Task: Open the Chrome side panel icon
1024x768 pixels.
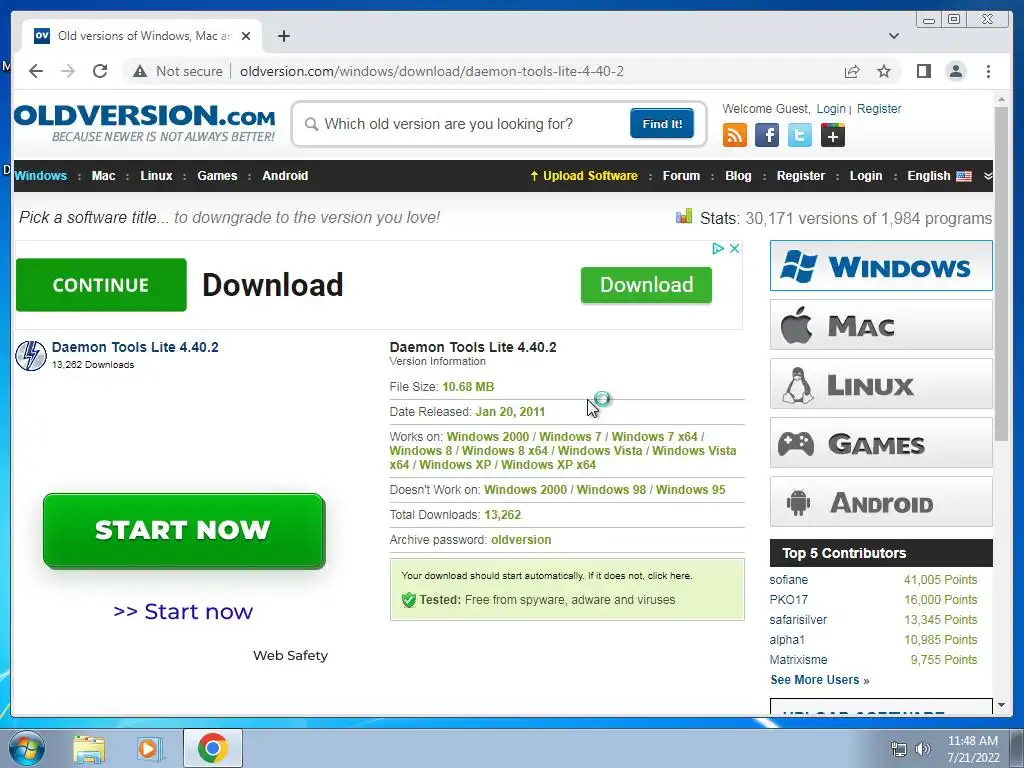Action: point(923,71)
